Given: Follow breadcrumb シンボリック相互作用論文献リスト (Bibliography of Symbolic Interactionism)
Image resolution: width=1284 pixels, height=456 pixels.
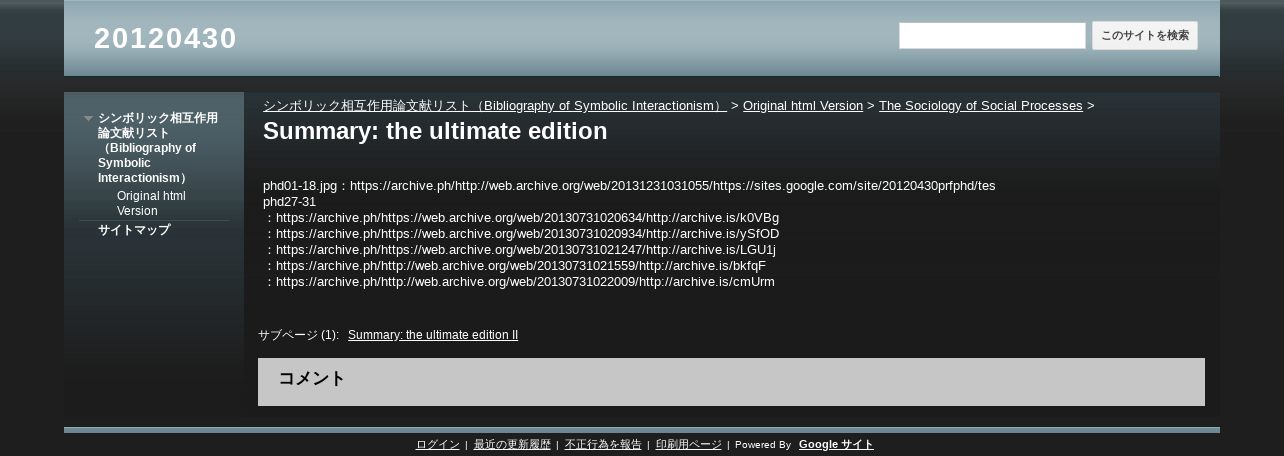Looking at the screenshot, I should pyautogui.click(x=495, y=105).
